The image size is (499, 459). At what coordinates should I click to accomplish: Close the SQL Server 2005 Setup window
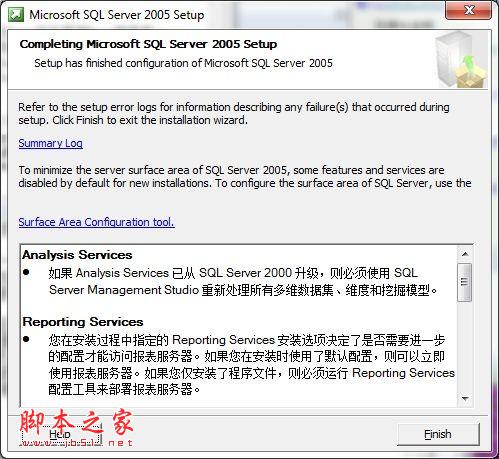[x=468, y=10]
